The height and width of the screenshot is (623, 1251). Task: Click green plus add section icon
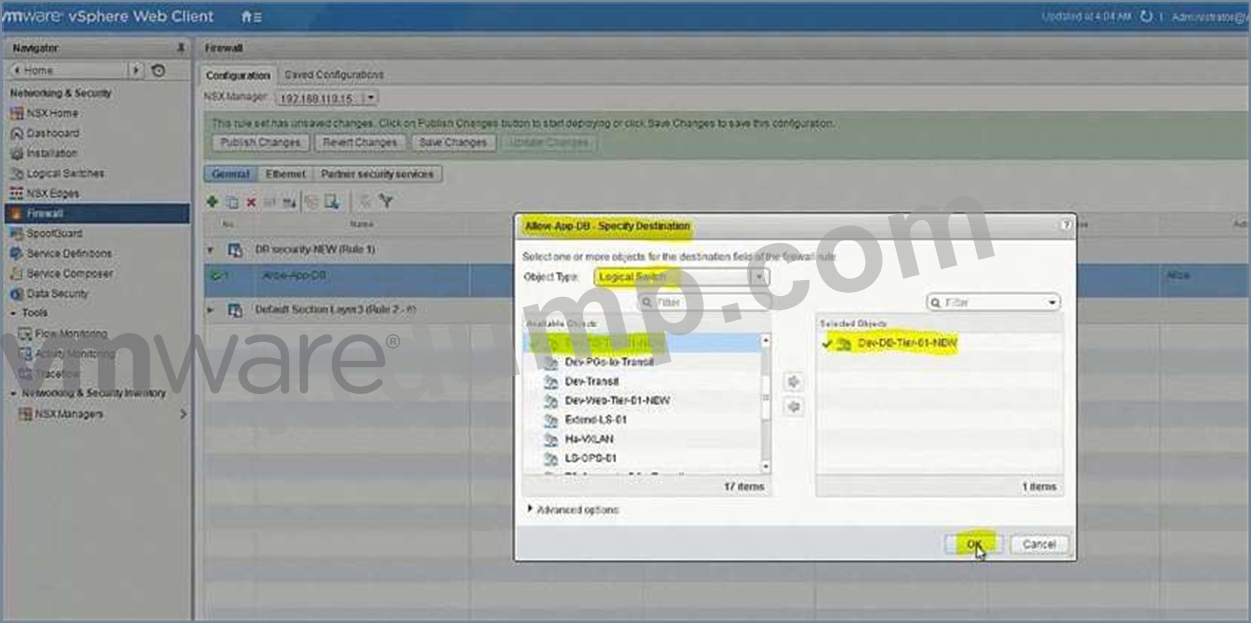[x=213, y=202]
